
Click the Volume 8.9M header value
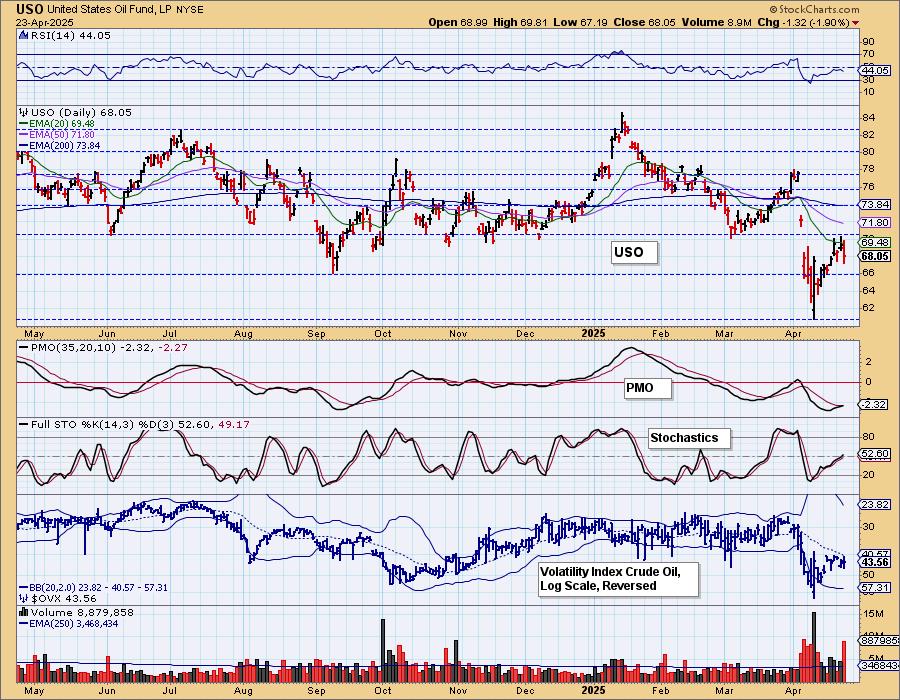pyautogui.click(x=717, y=22)
